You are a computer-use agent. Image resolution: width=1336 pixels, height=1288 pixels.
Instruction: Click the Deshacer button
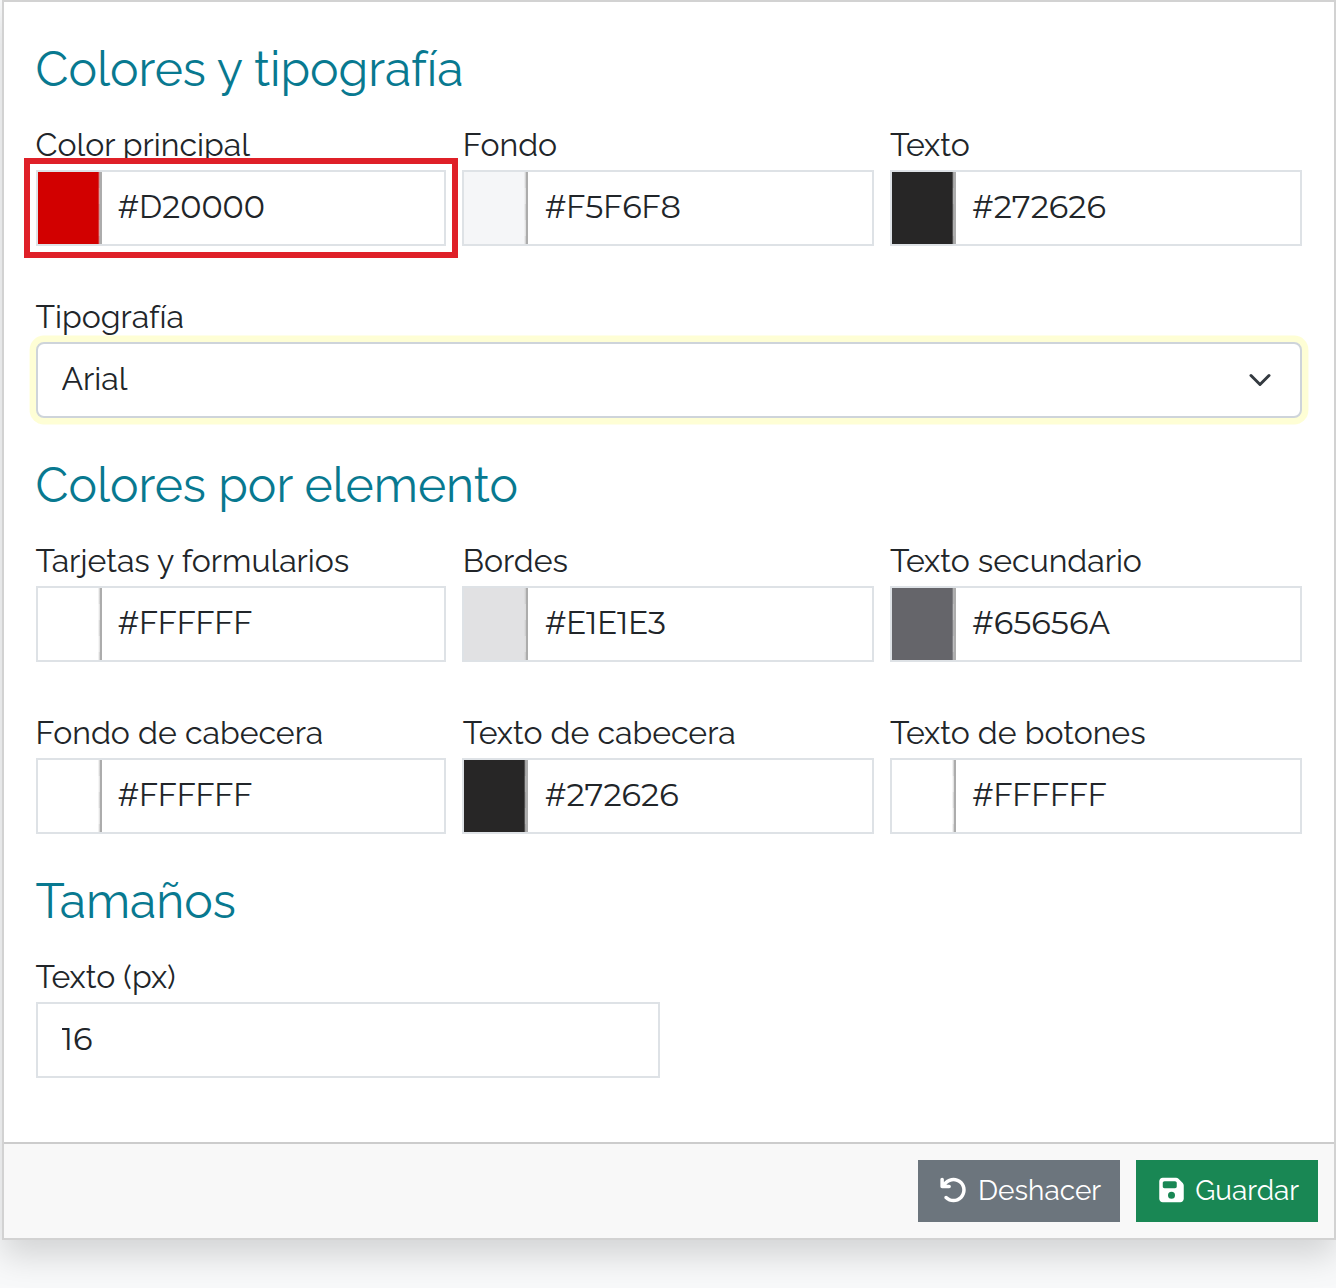point(1019,1191)
